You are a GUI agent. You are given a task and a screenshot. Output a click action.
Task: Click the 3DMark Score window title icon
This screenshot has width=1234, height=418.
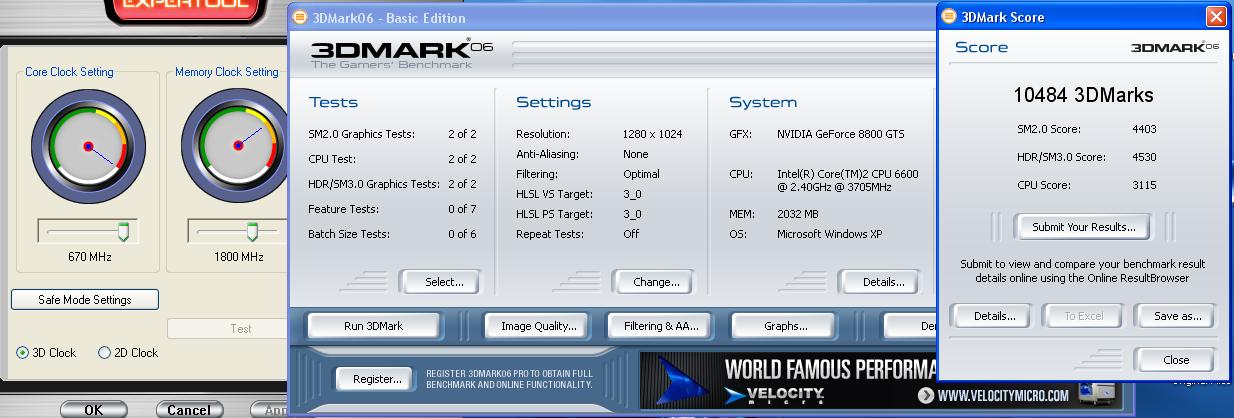coord(948,16)
